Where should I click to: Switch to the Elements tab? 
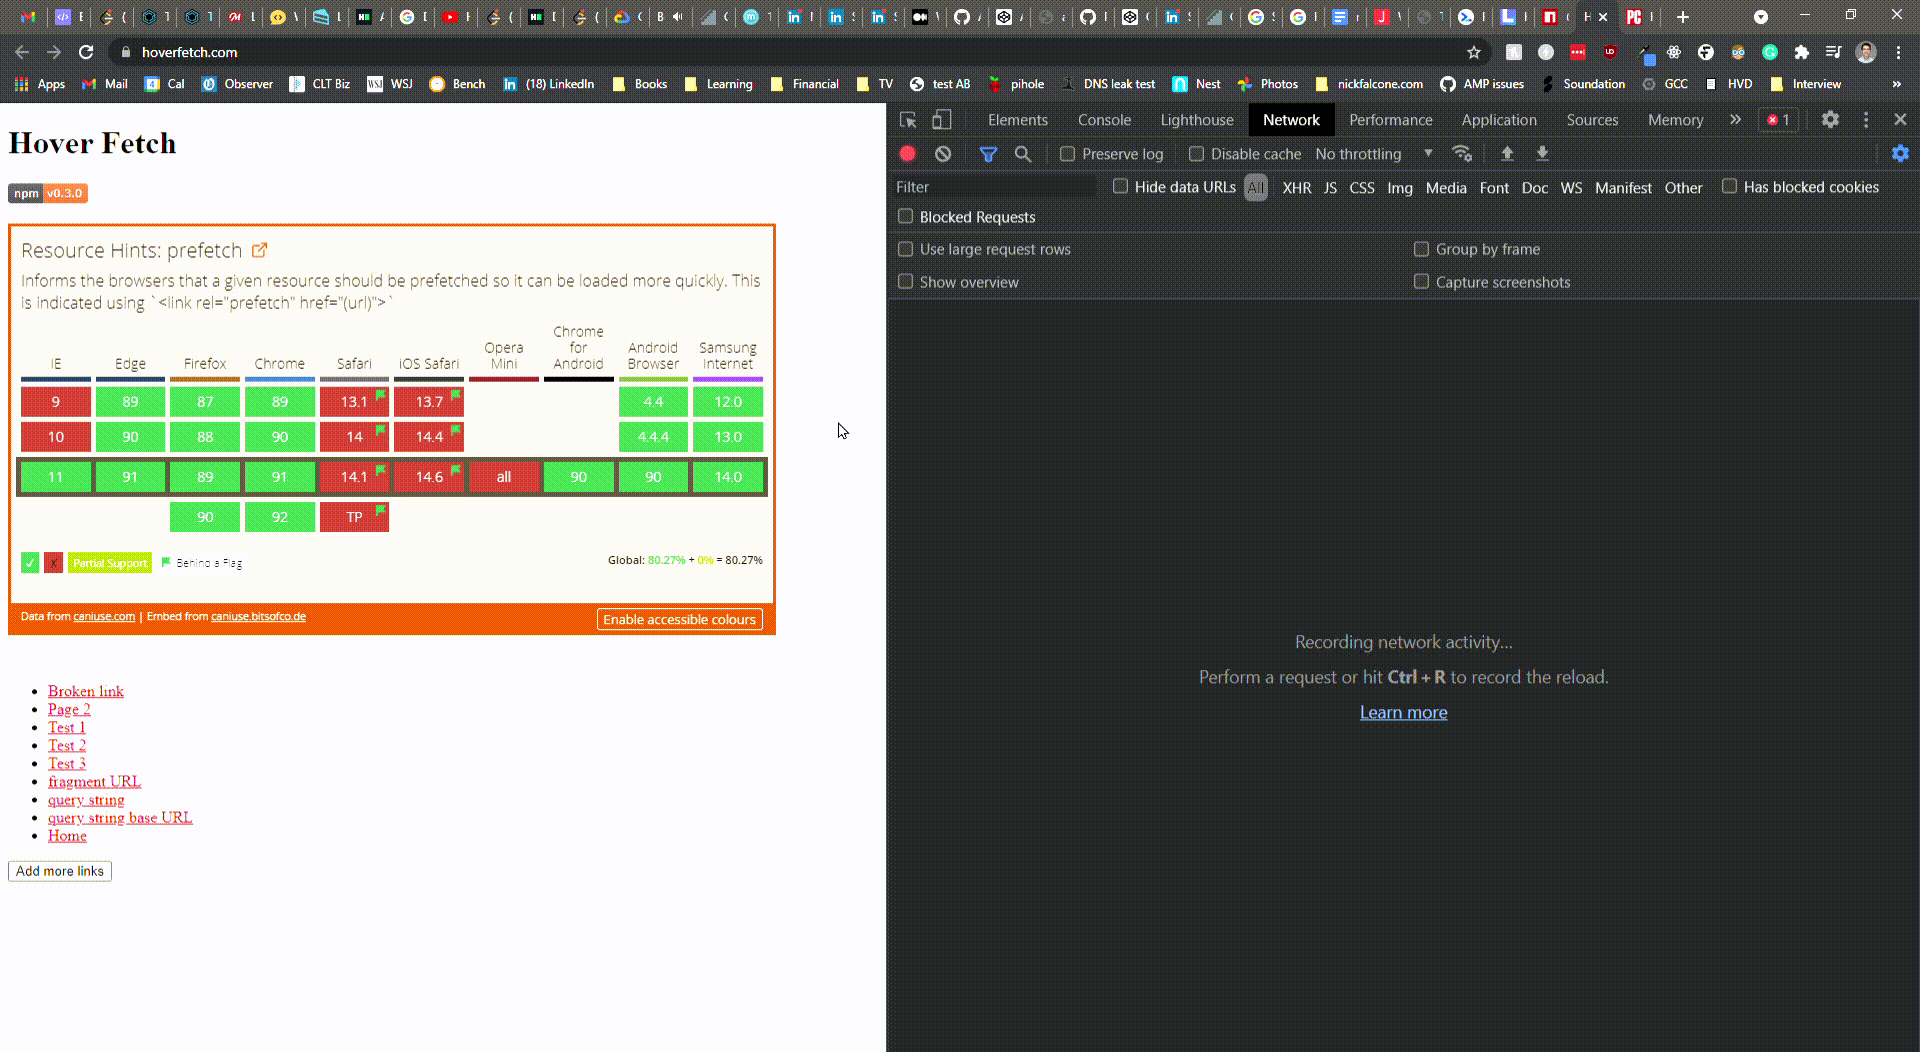pos(1018,120)
